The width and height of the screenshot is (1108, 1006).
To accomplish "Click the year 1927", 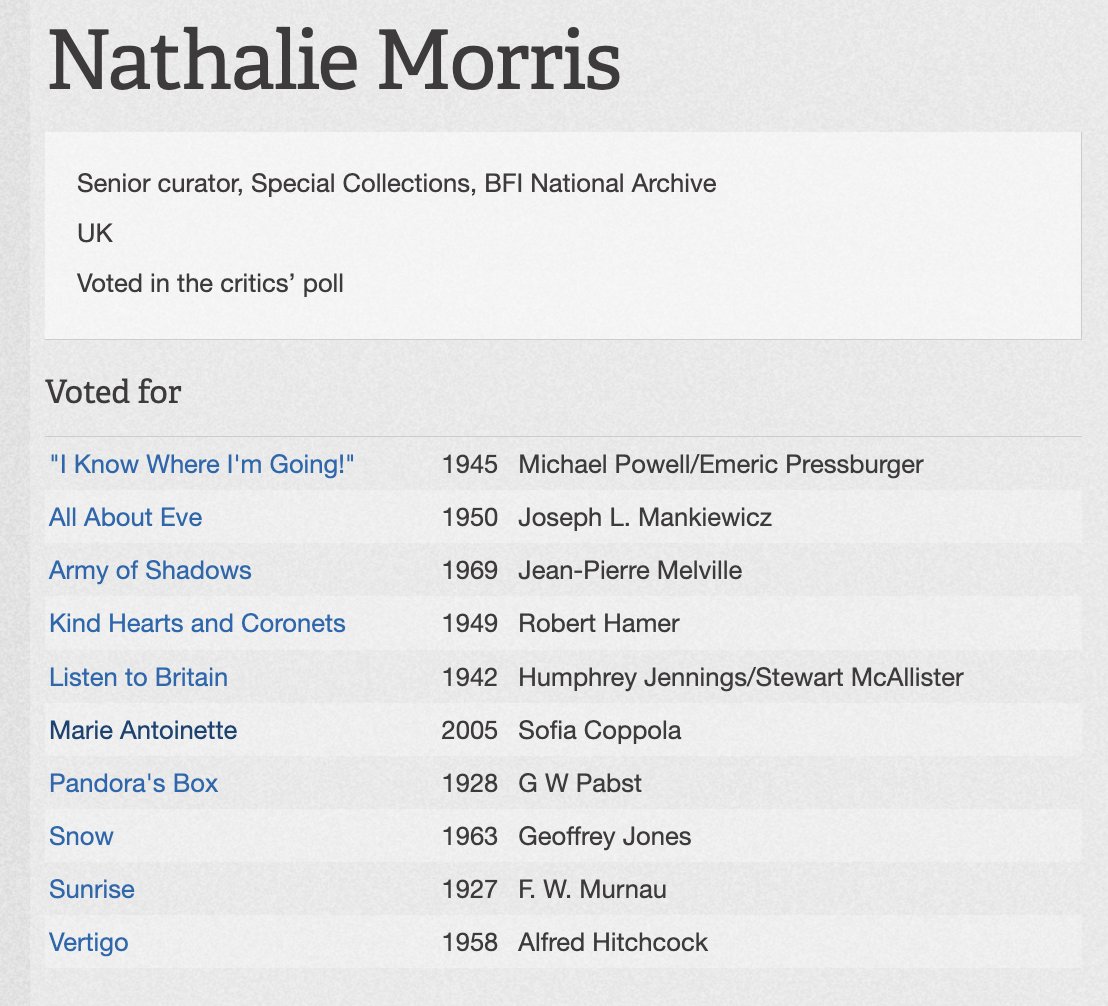I will pos(470,889).
